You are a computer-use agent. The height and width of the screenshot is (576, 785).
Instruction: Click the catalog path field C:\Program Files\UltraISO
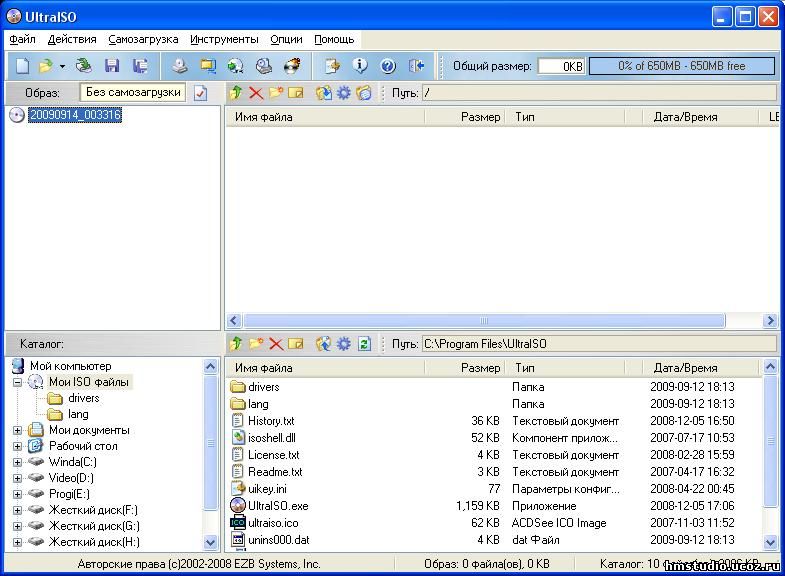point(599,344)
